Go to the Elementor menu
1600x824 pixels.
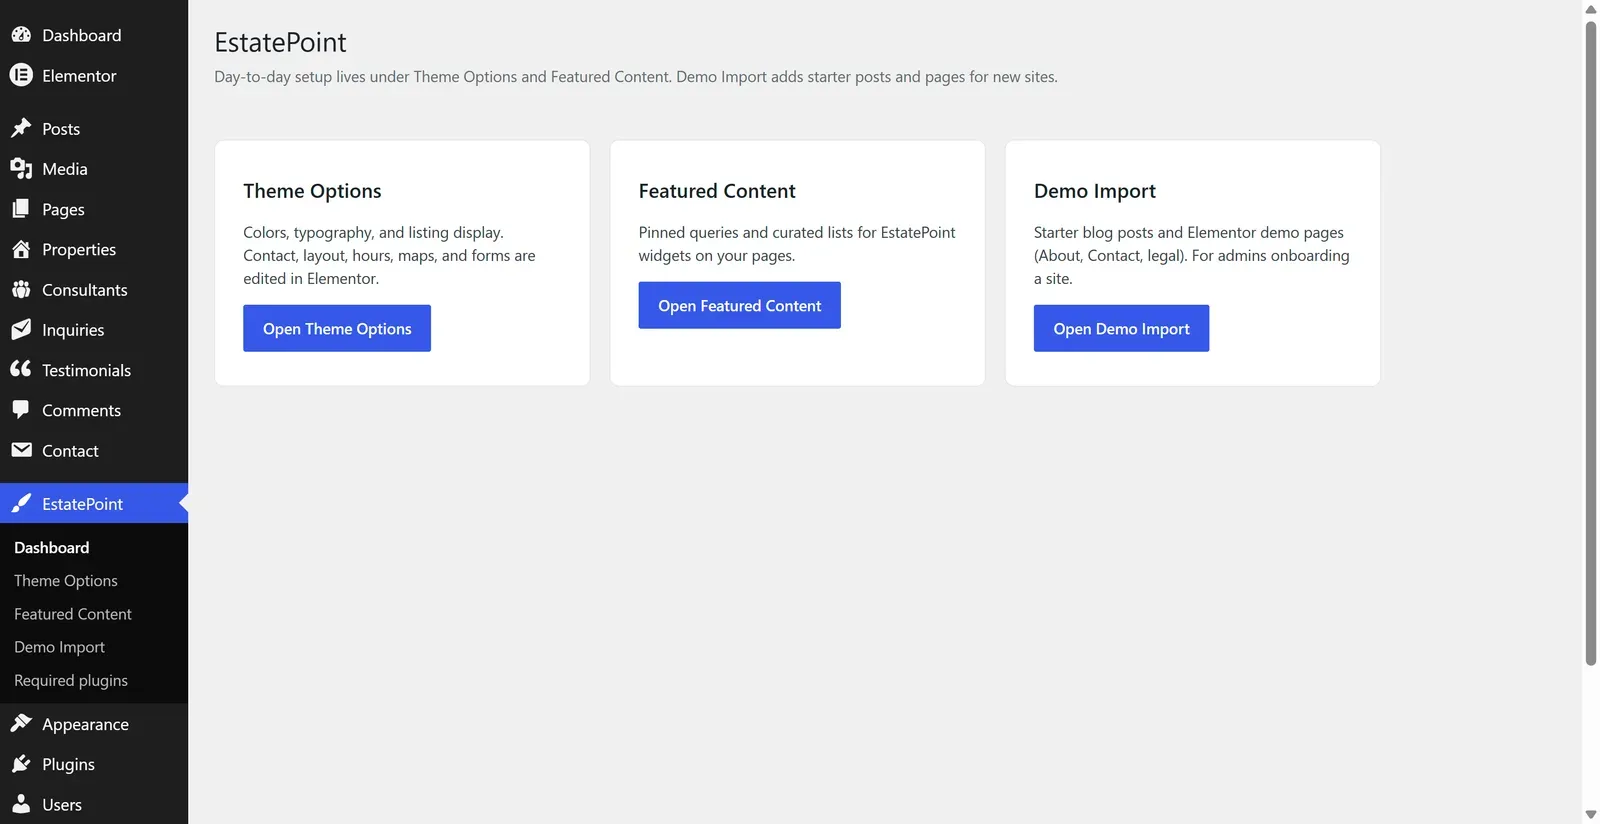[x=79, y=76]
